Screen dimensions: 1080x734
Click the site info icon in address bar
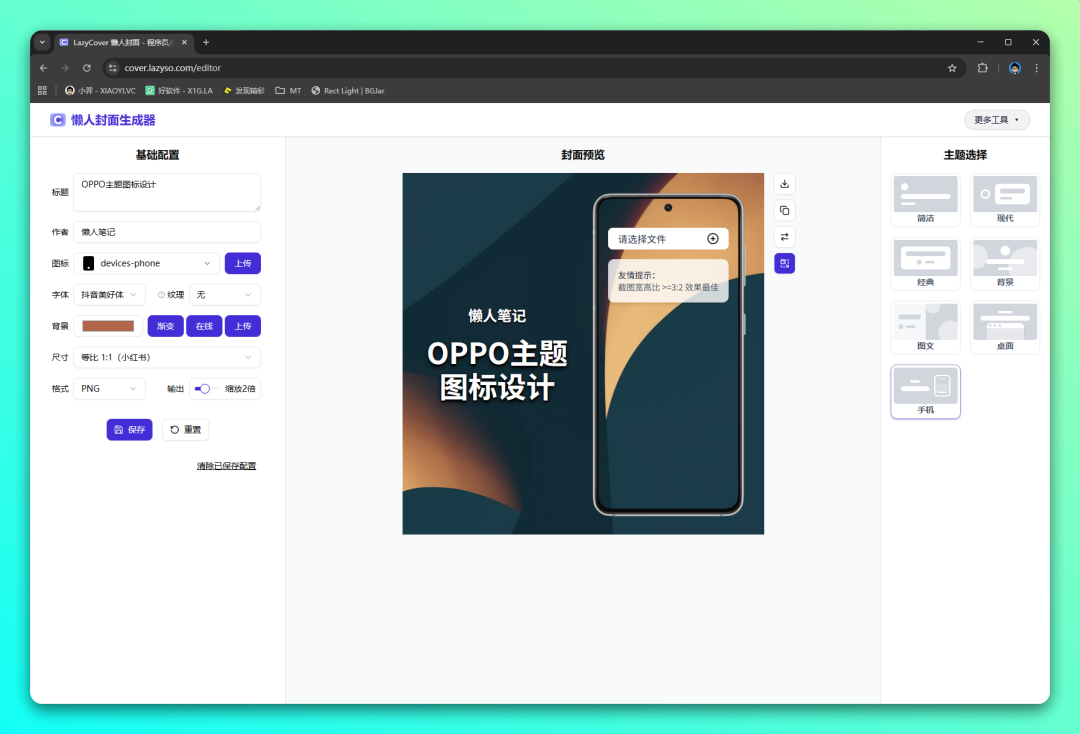click(x=113, y=68)
